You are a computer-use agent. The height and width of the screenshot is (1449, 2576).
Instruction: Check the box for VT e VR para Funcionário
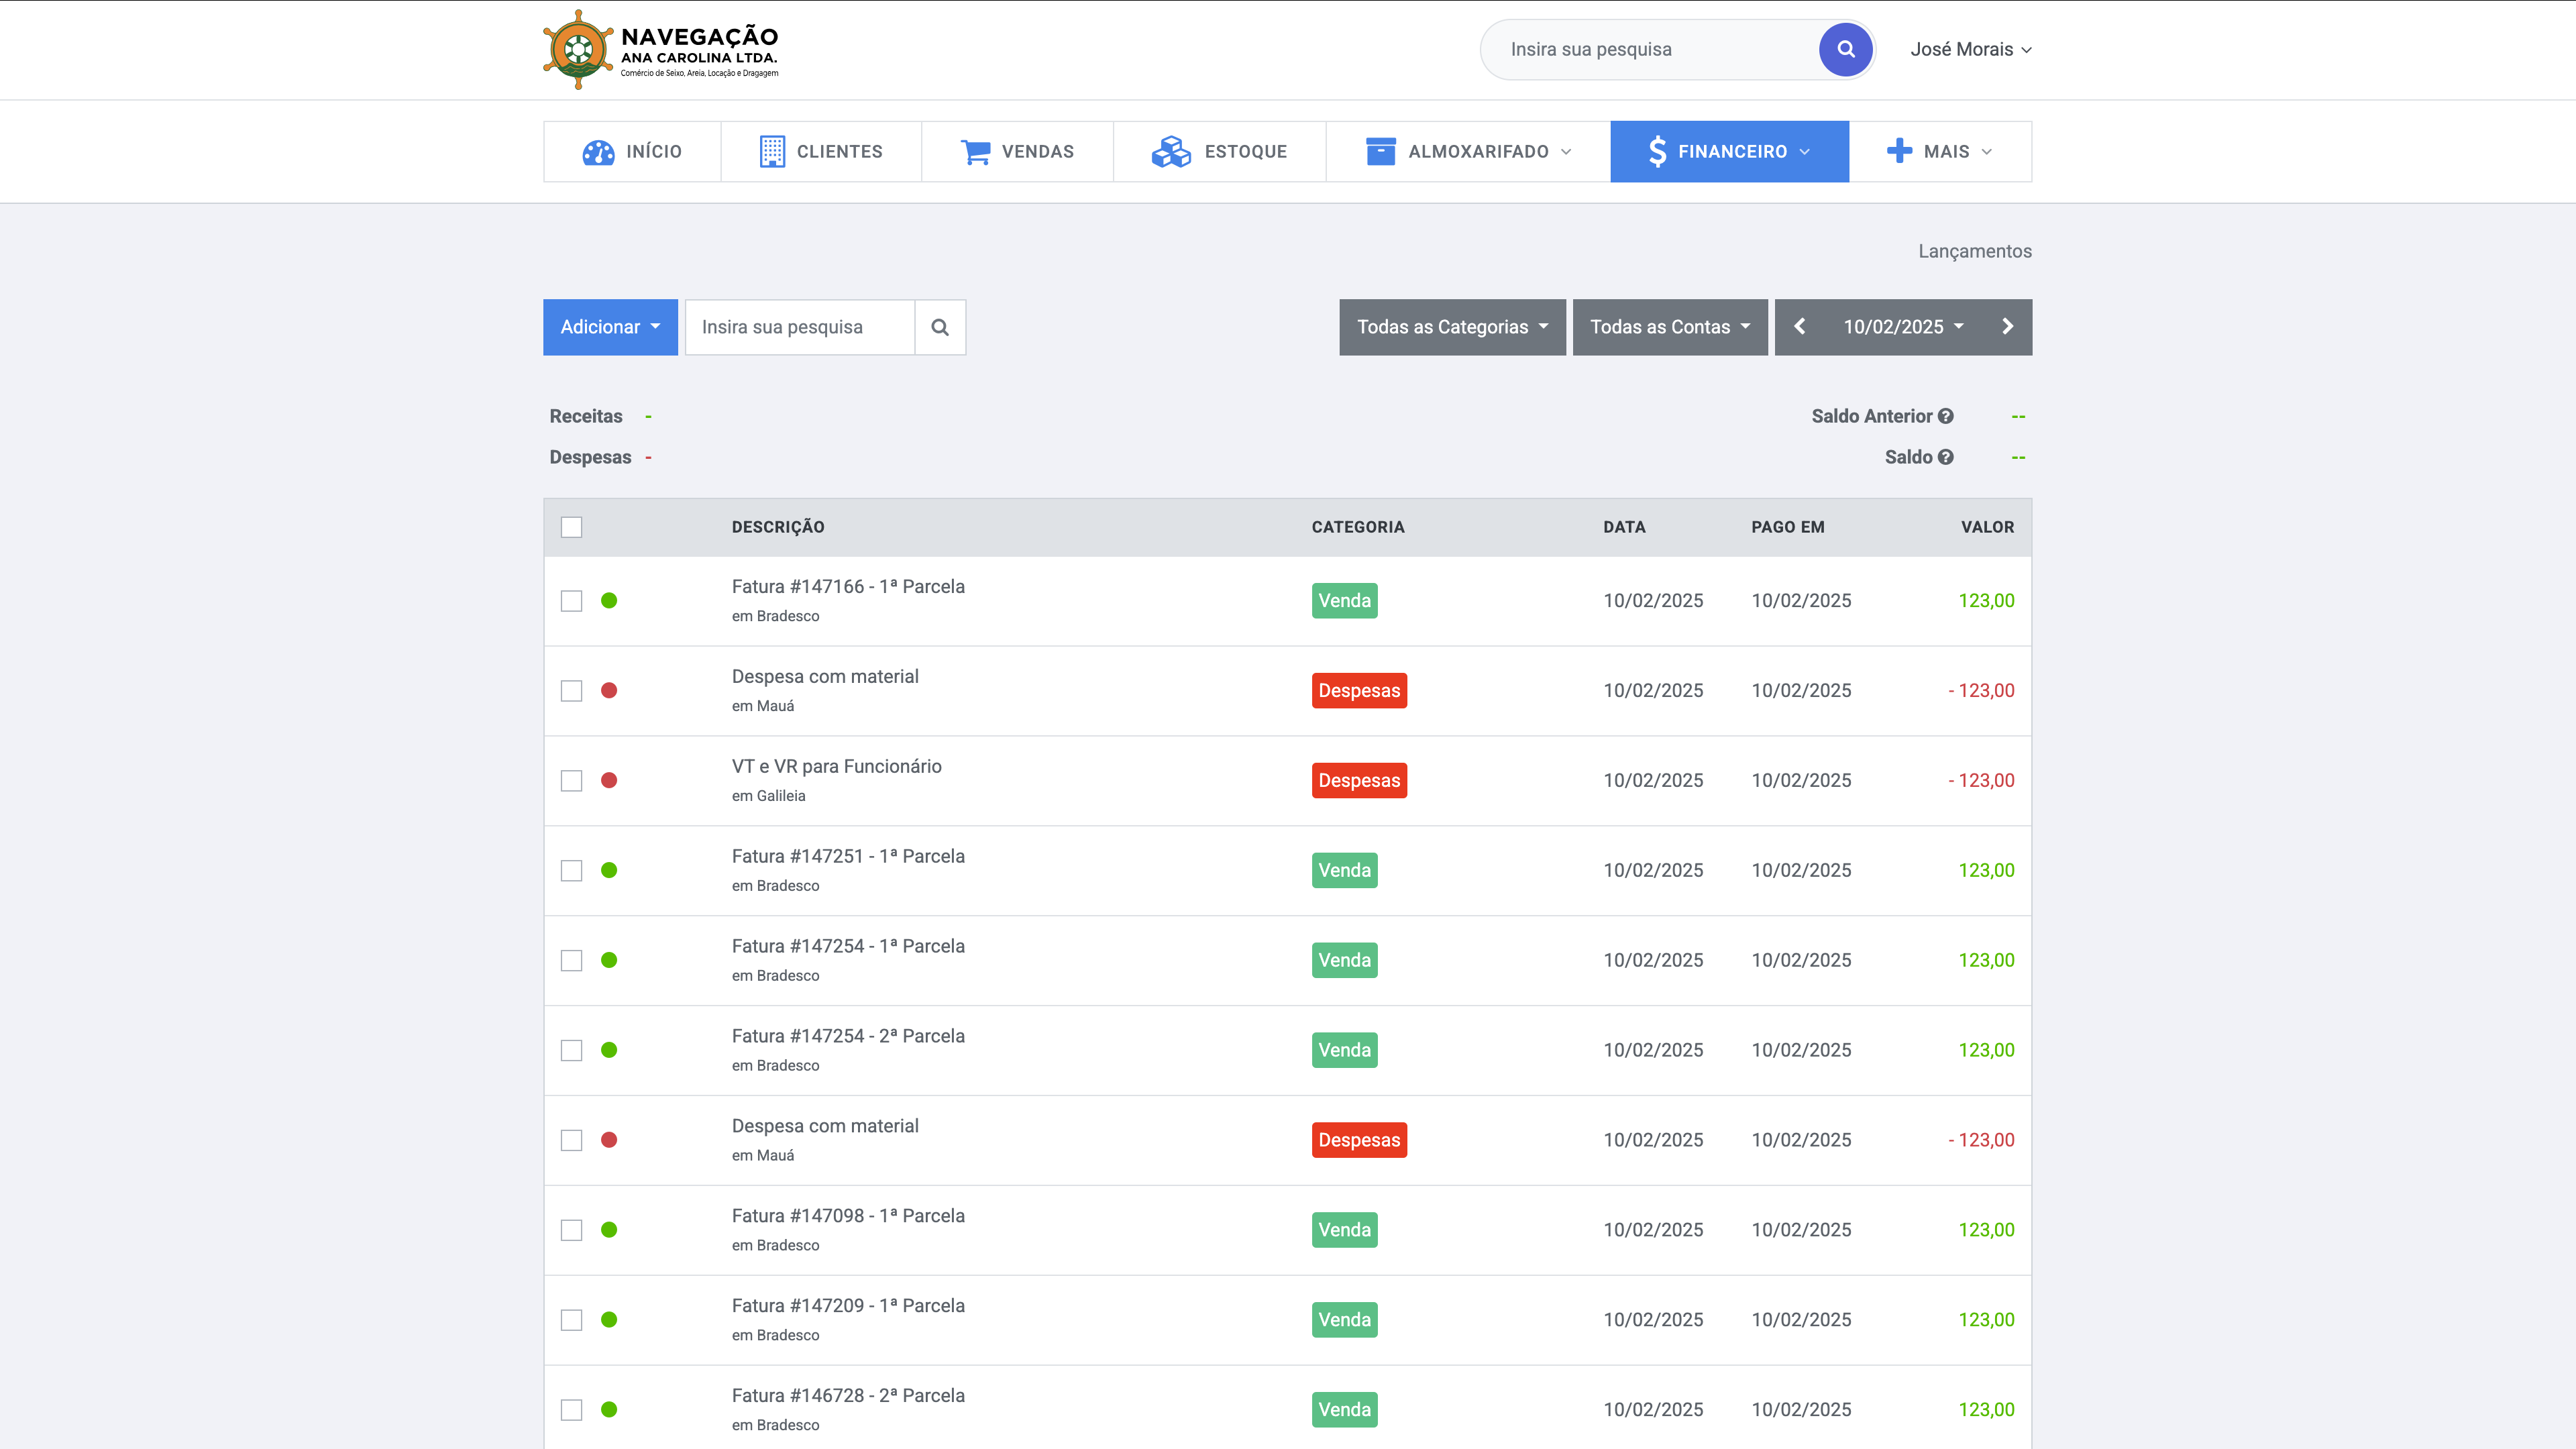(x=571, y=781)
